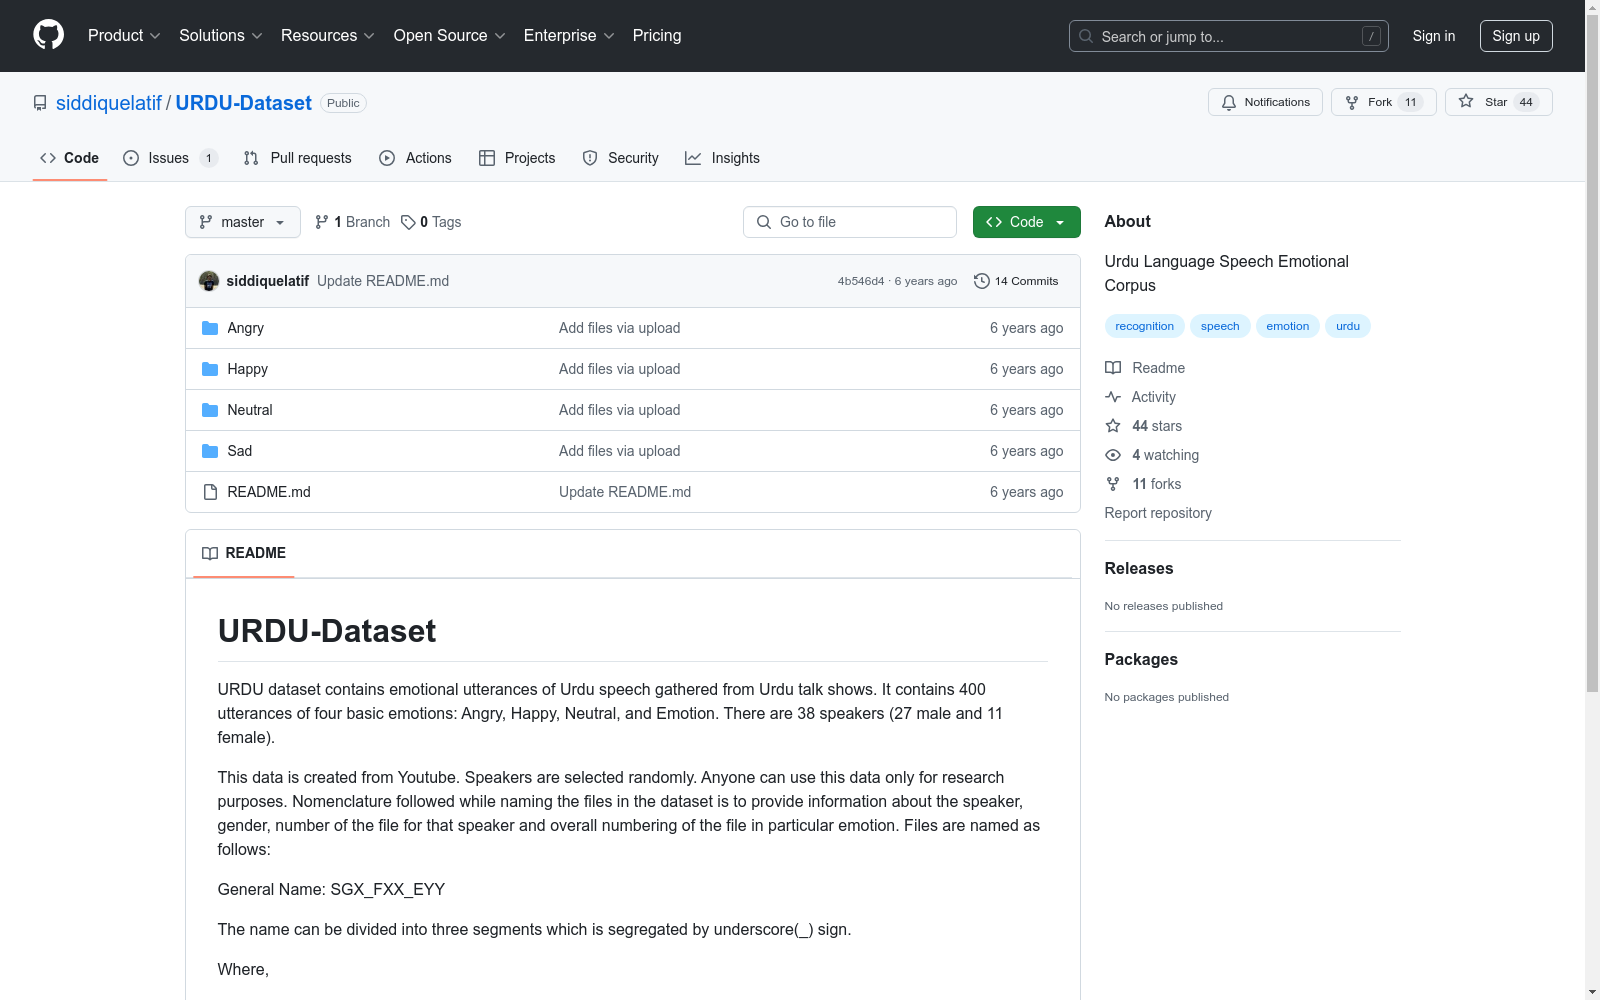This screenshot has height=1000, width=1600.
Task: Open the siddiquelatif owner profile link
Action: 109,103
